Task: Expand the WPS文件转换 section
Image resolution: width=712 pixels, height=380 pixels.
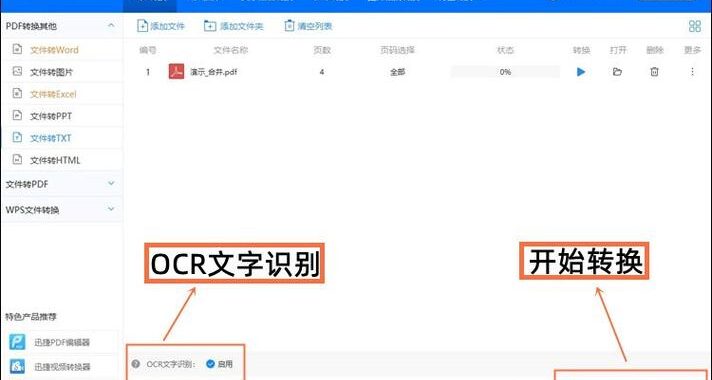Action: (x=111, y=209)
